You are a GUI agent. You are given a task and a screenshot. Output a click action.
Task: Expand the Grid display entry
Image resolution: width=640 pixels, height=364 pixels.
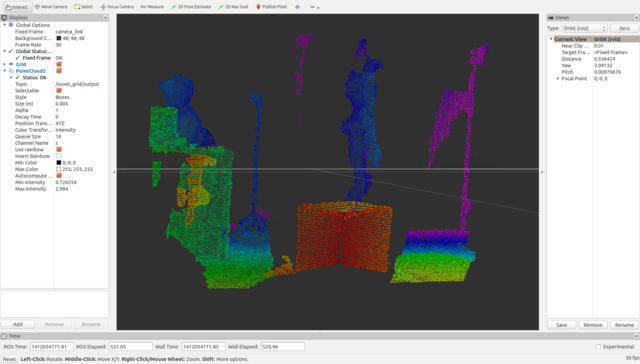[4, 64]
